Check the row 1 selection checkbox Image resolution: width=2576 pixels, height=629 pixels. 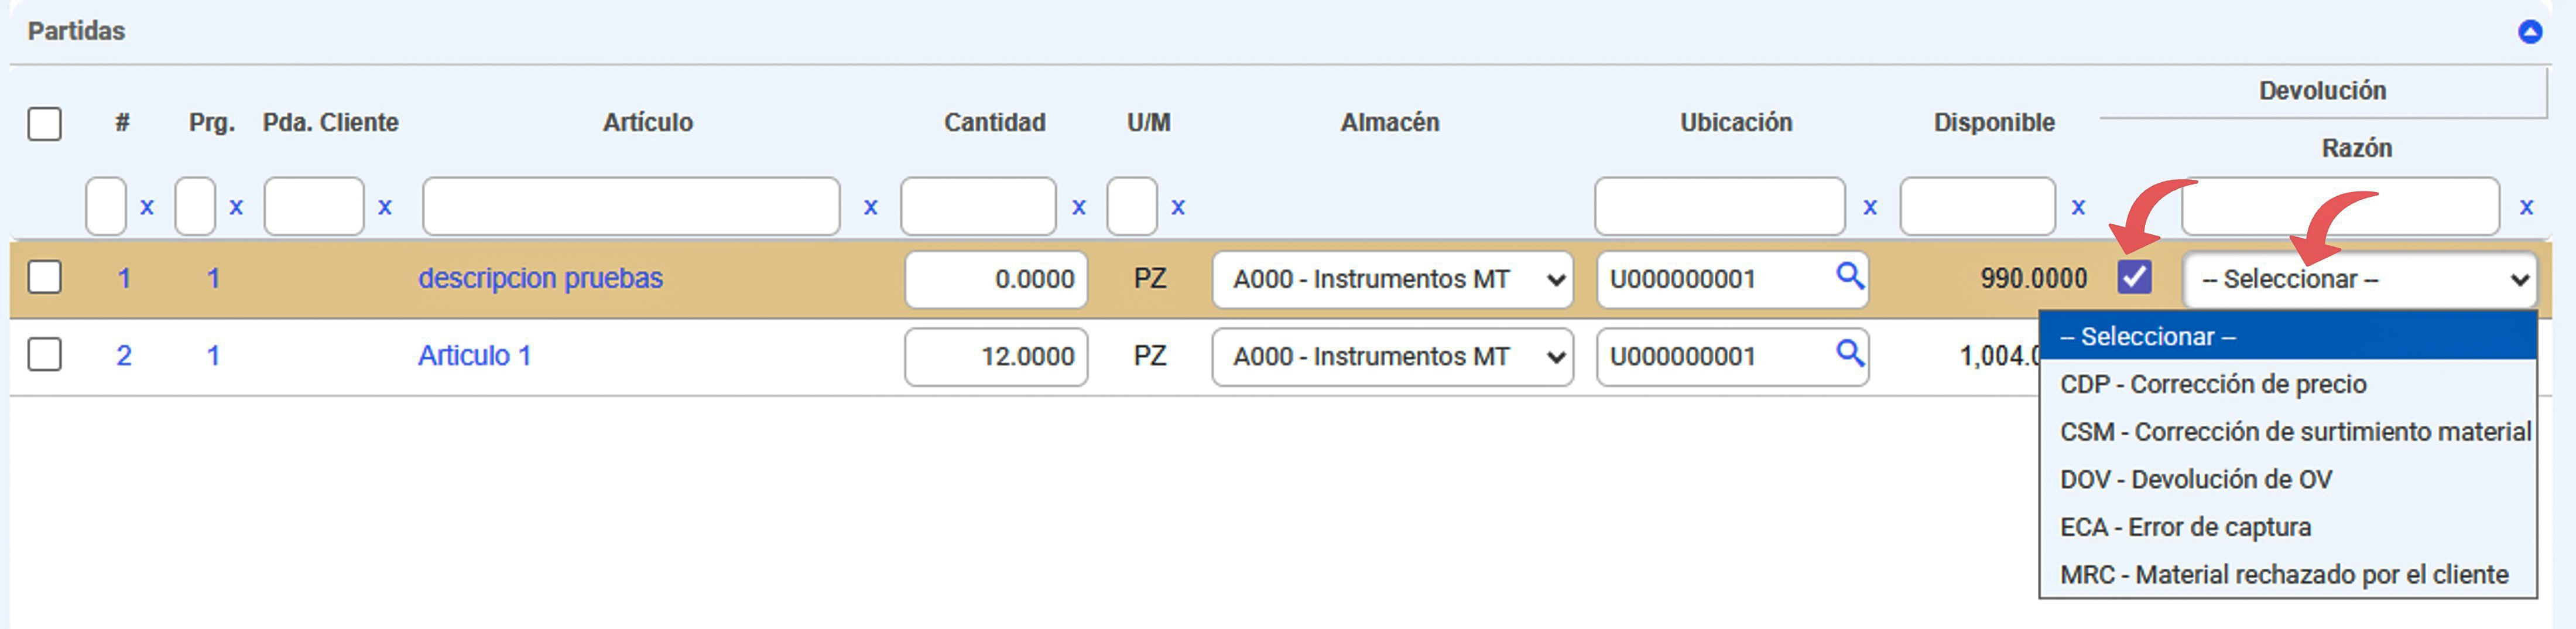coord(45,277)
